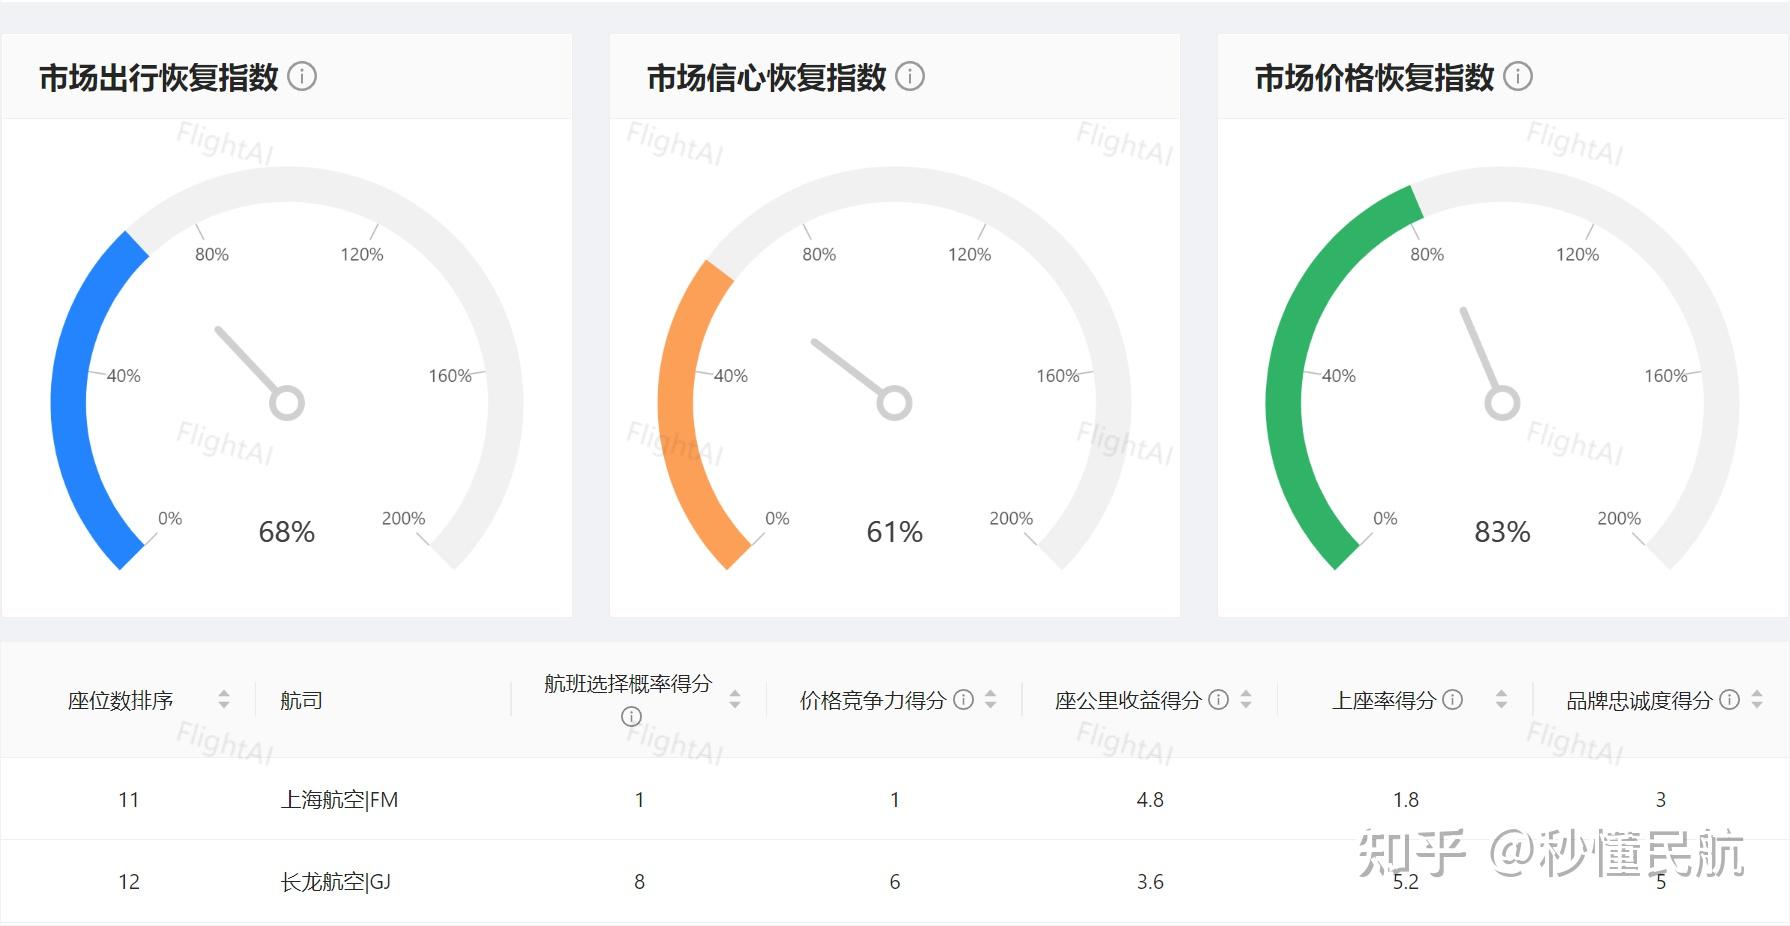This screenshot has width=1790, height=926.
Task: Select the 市场出行恢复指数 card title
Action: (159, 77)
